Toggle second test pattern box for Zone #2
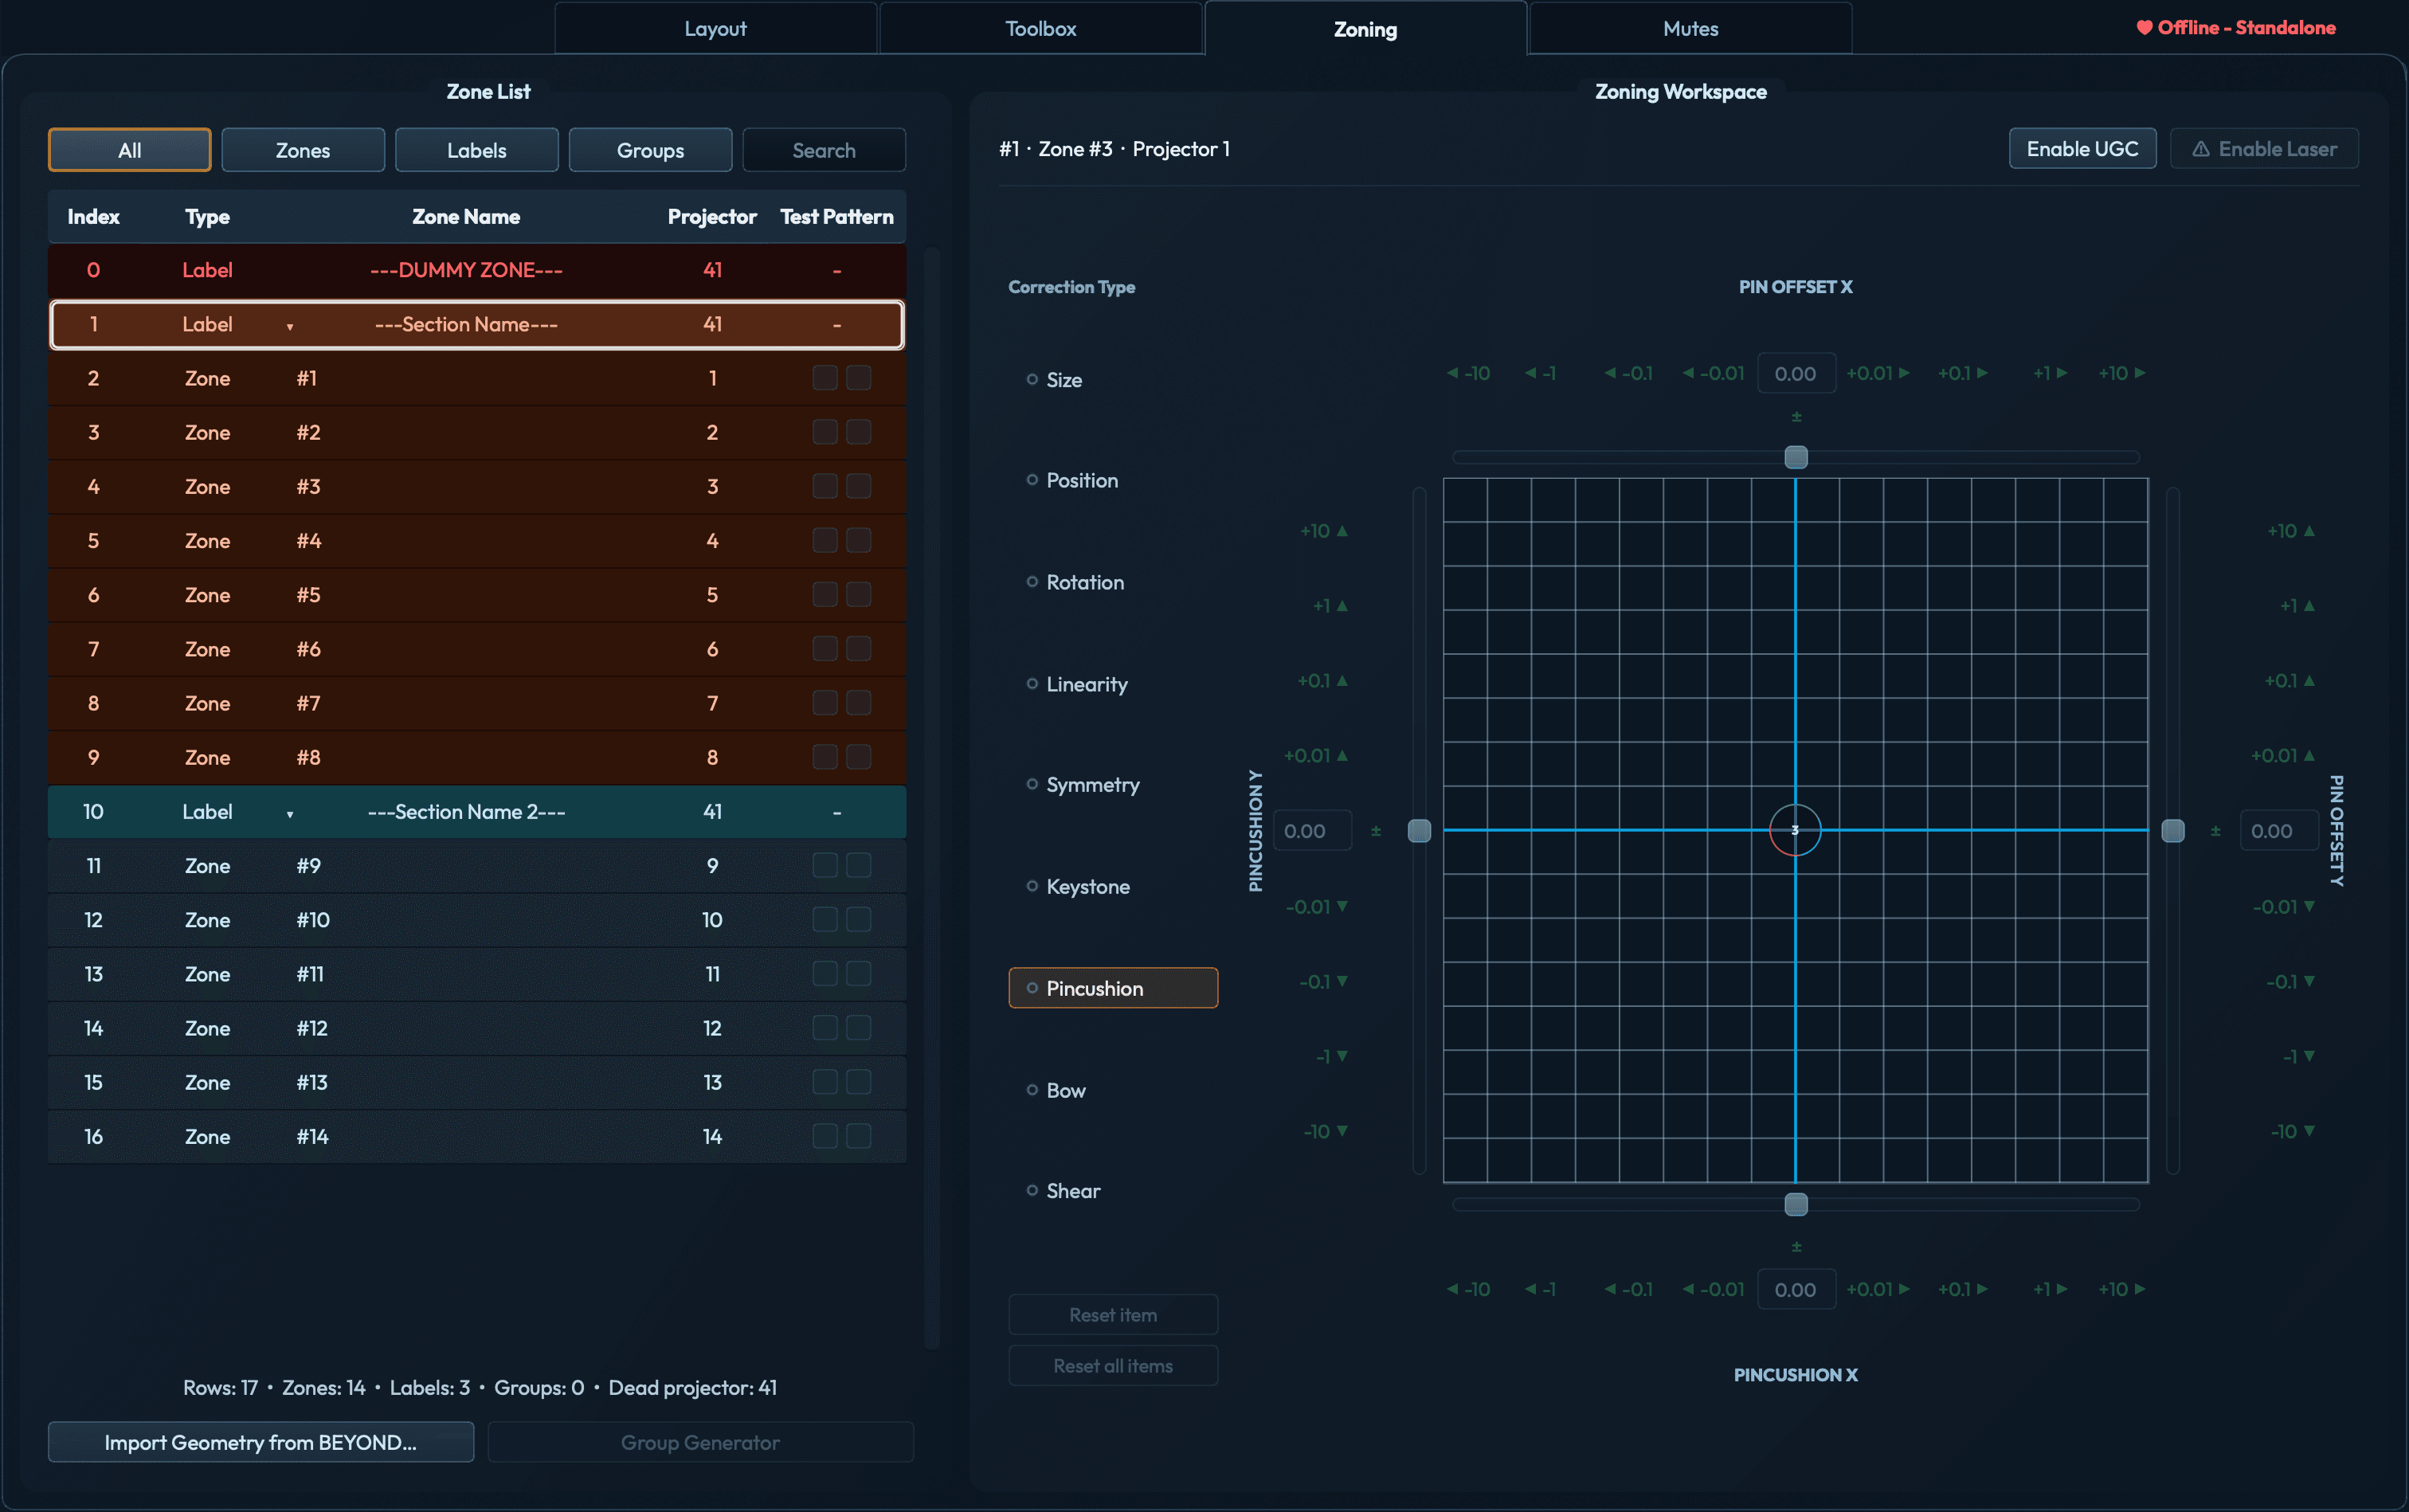The image size is (2409, 1512). 859,432
